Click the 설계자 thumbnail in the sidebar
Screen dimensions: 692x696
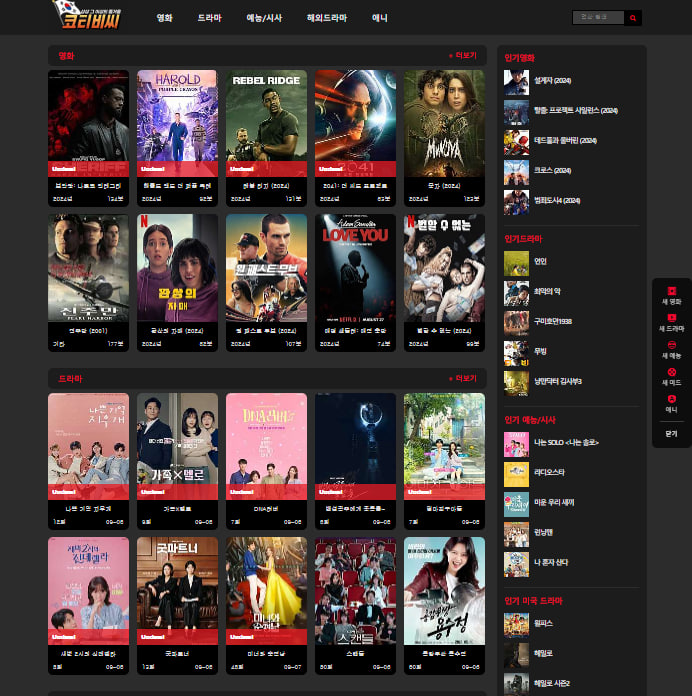pos(516,82)
